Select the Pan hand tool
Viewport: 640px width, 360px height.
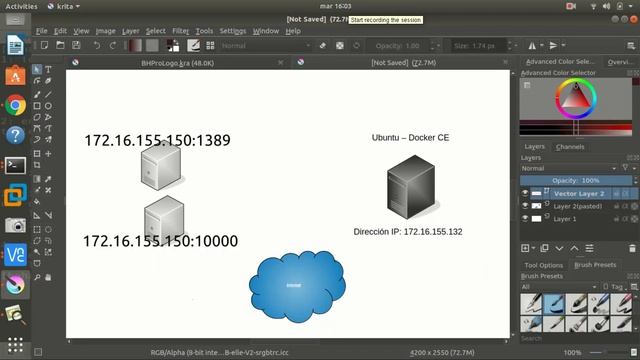(48, 277)
